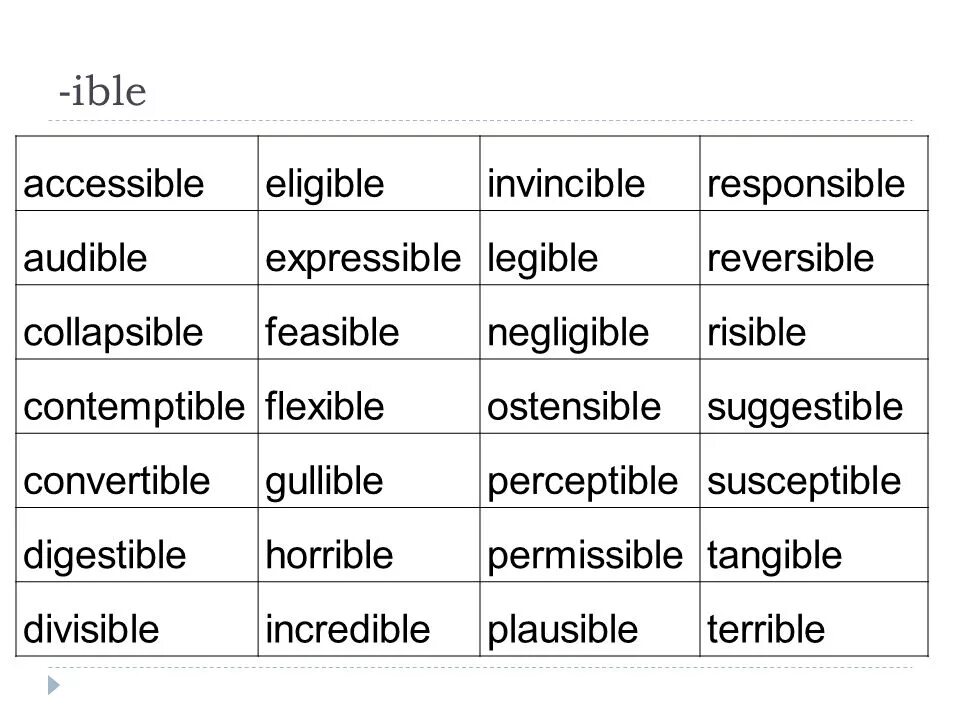Image resolution: width=960 pixels, height=720 pixels.
Task: Click the word 'contemptible'
Action: [x=134, y=407]
